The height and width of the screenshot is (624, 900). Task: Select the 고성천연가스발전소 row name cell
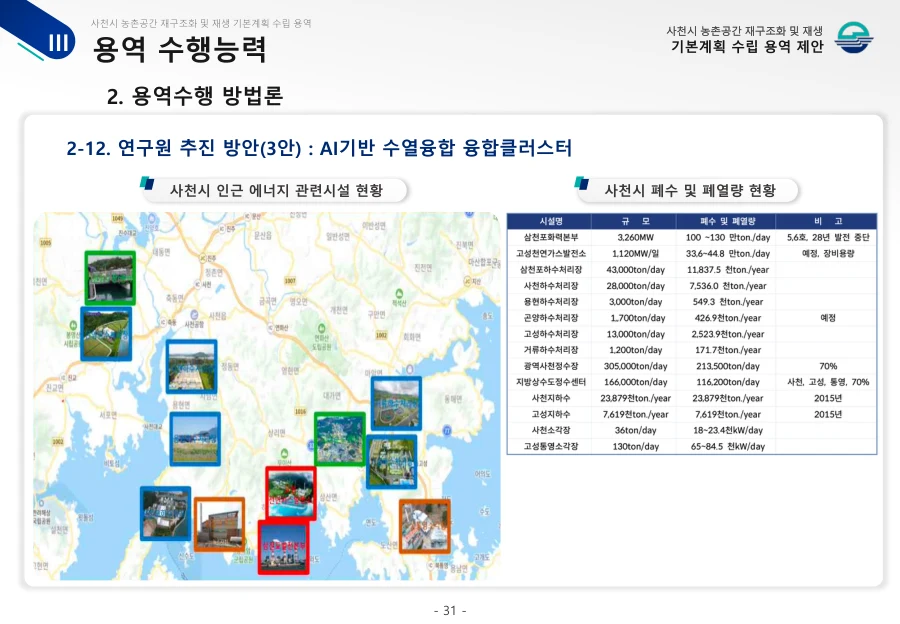click(x=550, y=253)
